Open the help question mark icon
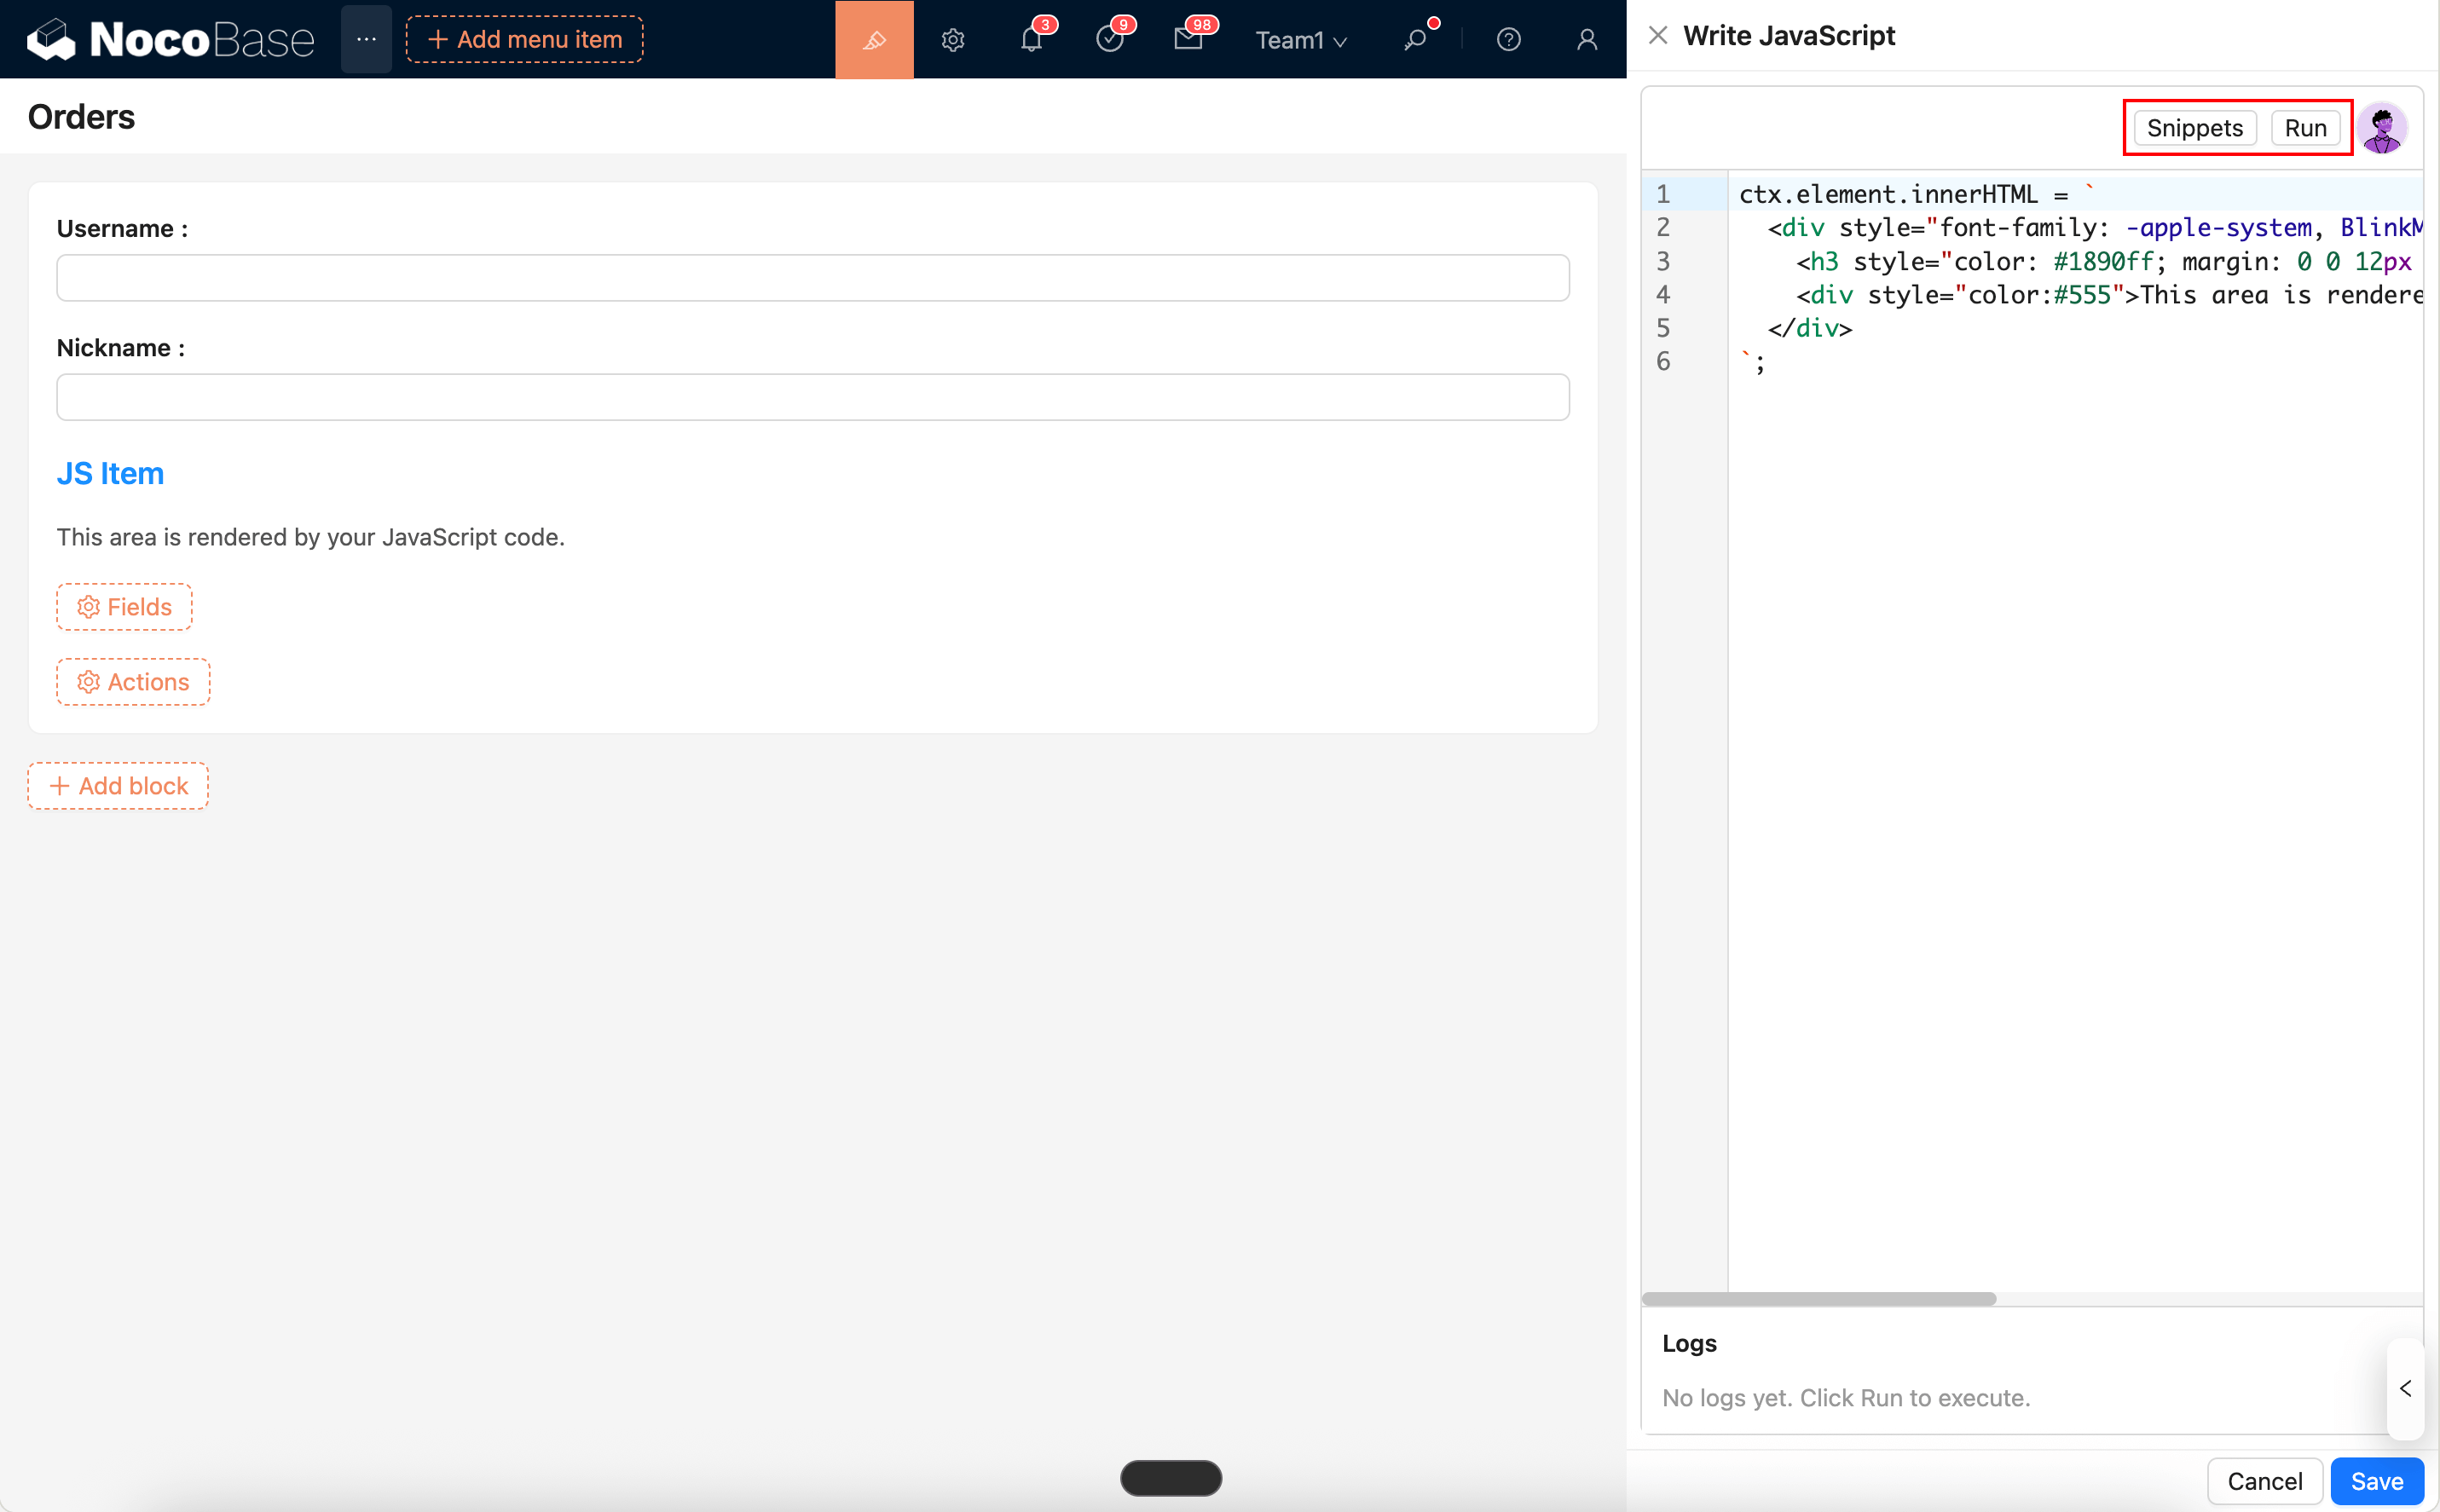This screenshot has width=2440, height=1512. (x=1508, y=40)
